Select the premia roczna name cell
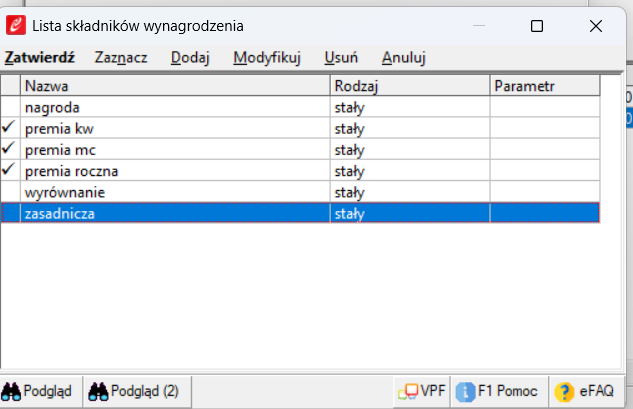 (175, 170)
